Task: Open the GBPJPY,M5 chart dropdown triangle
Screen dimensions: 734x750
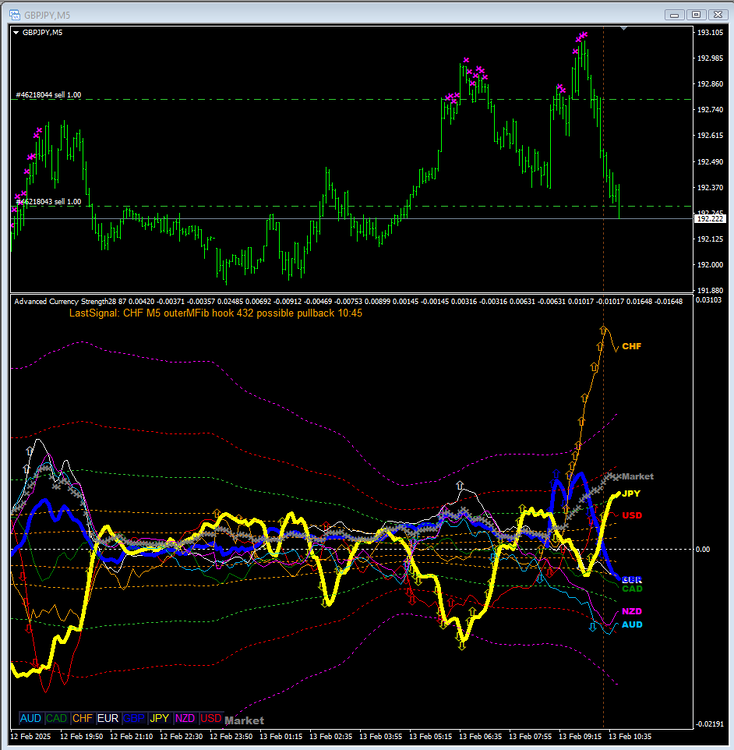Action: 16,33
